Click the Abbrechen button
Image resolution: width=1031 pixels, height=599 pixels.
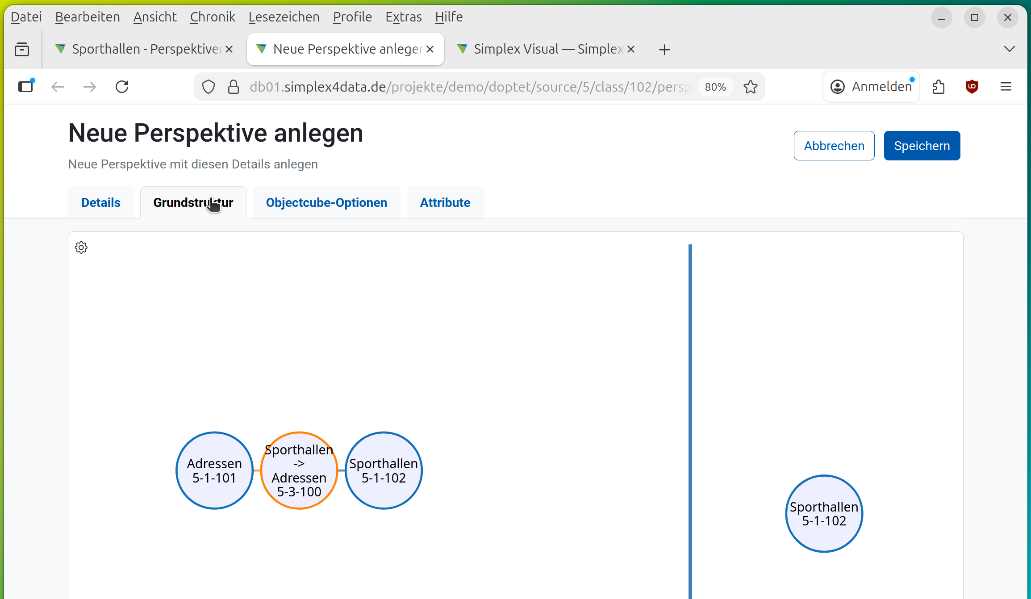point(834,146)
